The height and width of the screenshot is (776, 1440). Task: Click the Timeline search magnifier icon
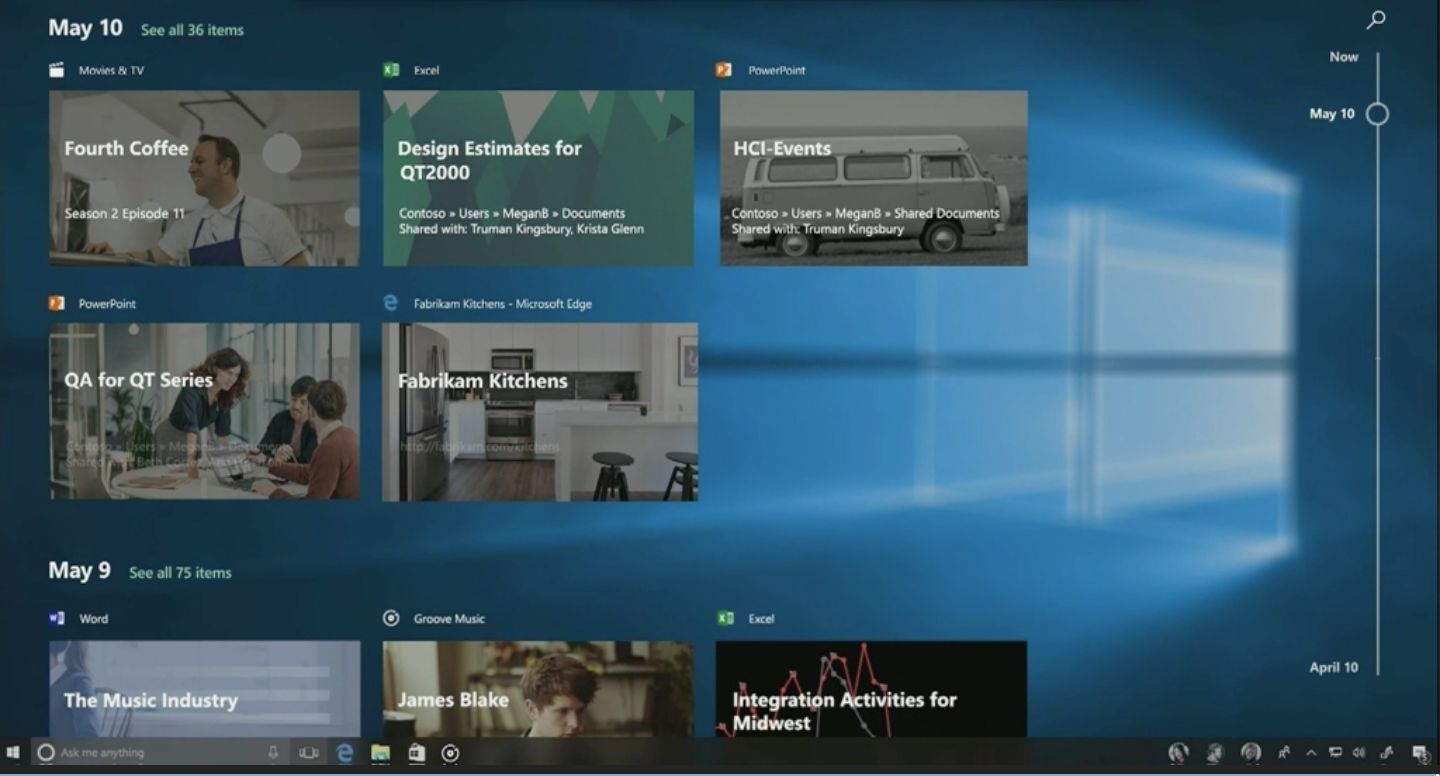click(1376, 19)
